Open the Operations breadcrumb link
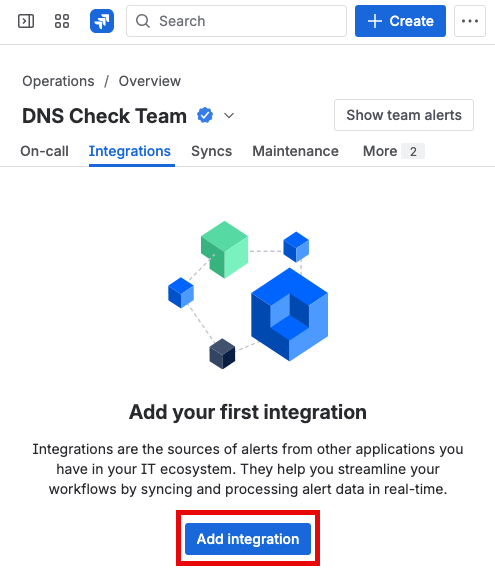 (x=58, y=81)
